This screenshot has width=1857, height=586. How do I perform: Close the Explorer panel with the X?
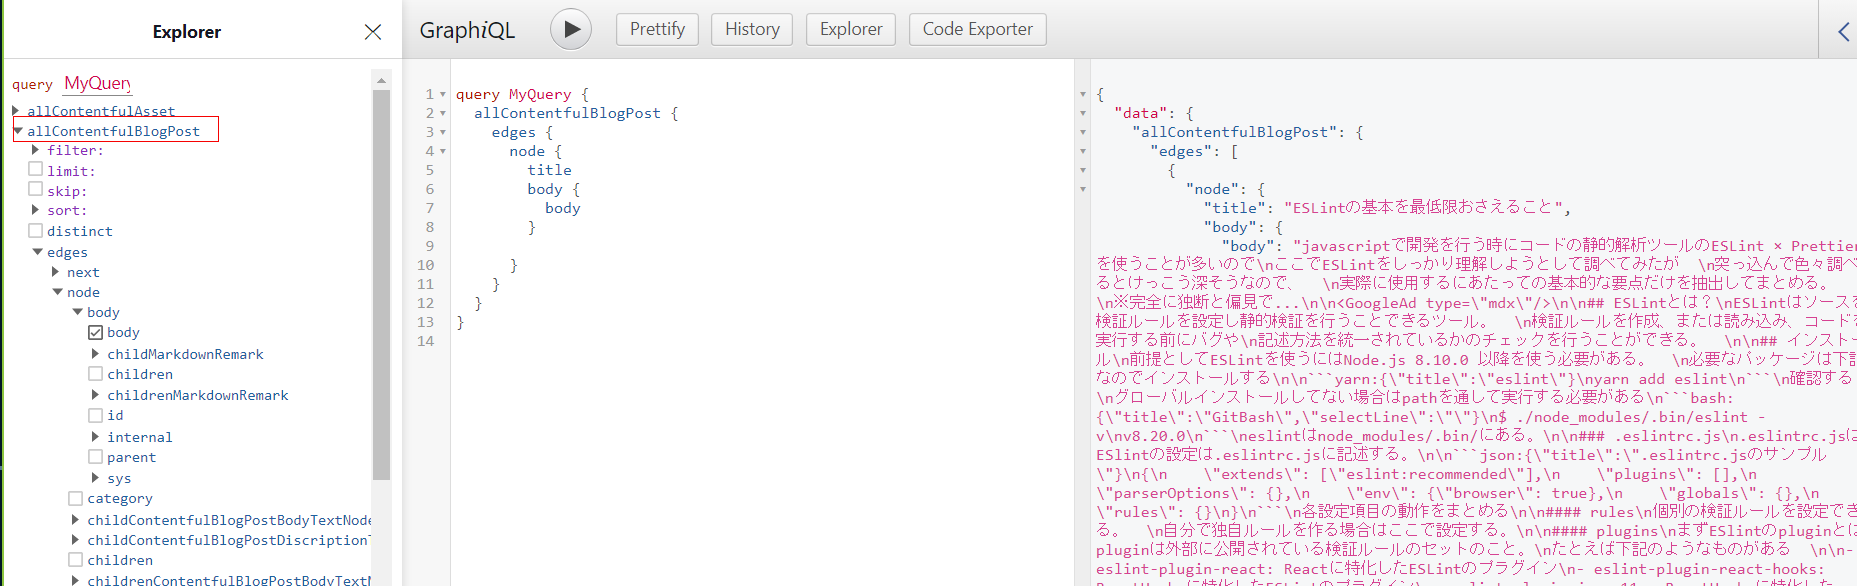[373, 32]
